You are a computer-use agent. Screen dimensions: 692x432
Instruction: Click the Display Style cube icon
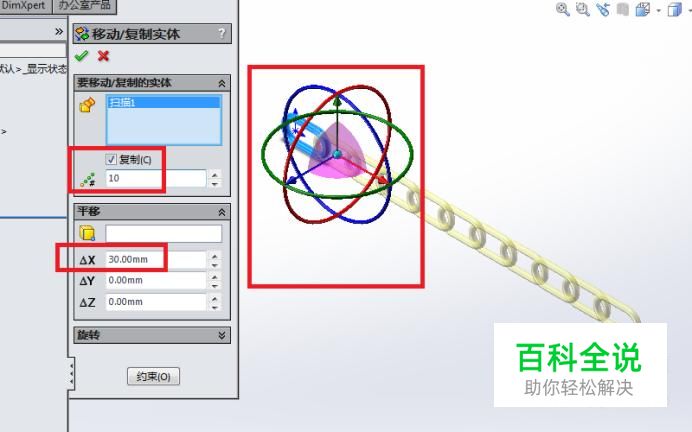click(674, 9)
